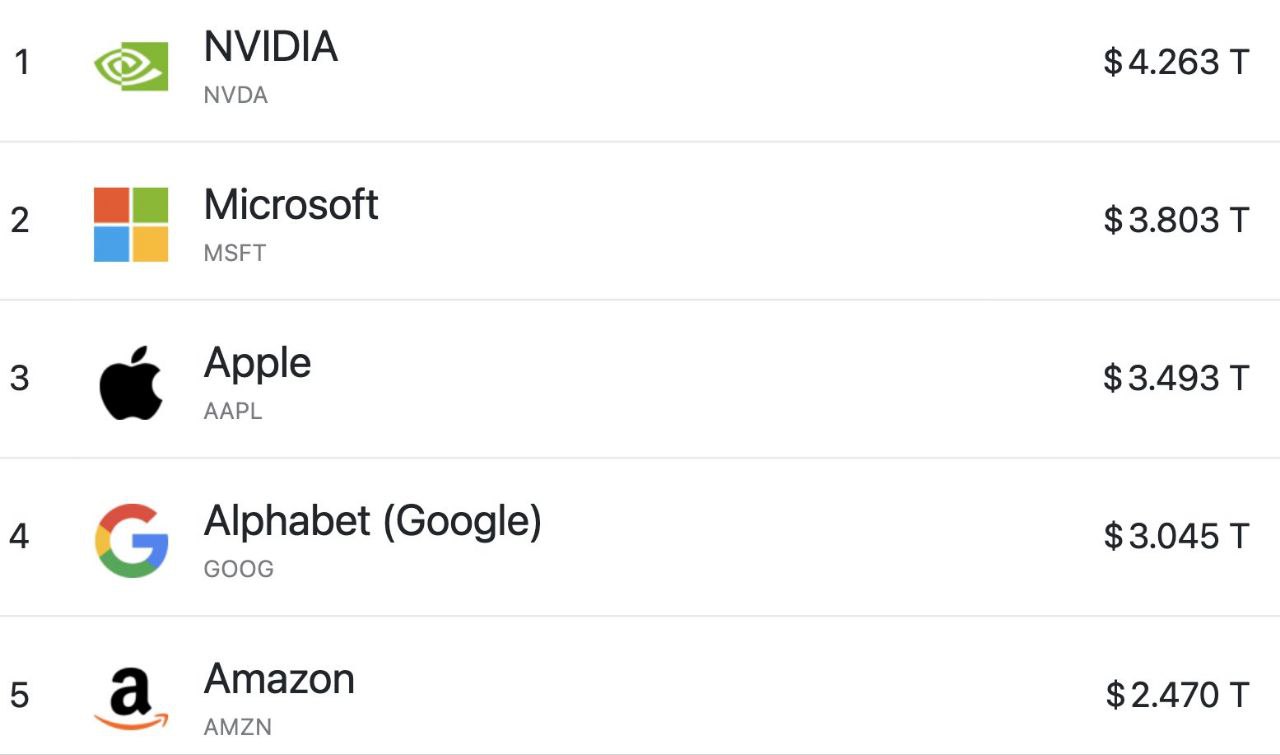
Task: Click Microsoft's $3.803 T market cap
Action: 1176,220
